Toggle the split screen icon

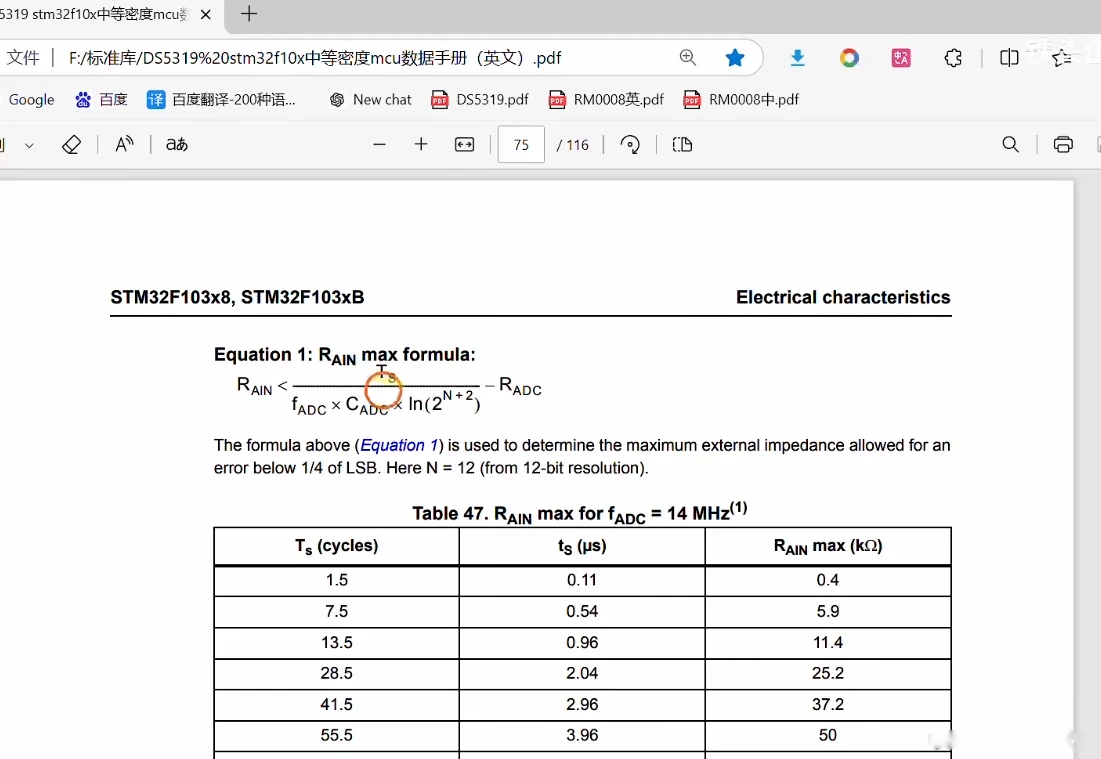point(1009,58)
